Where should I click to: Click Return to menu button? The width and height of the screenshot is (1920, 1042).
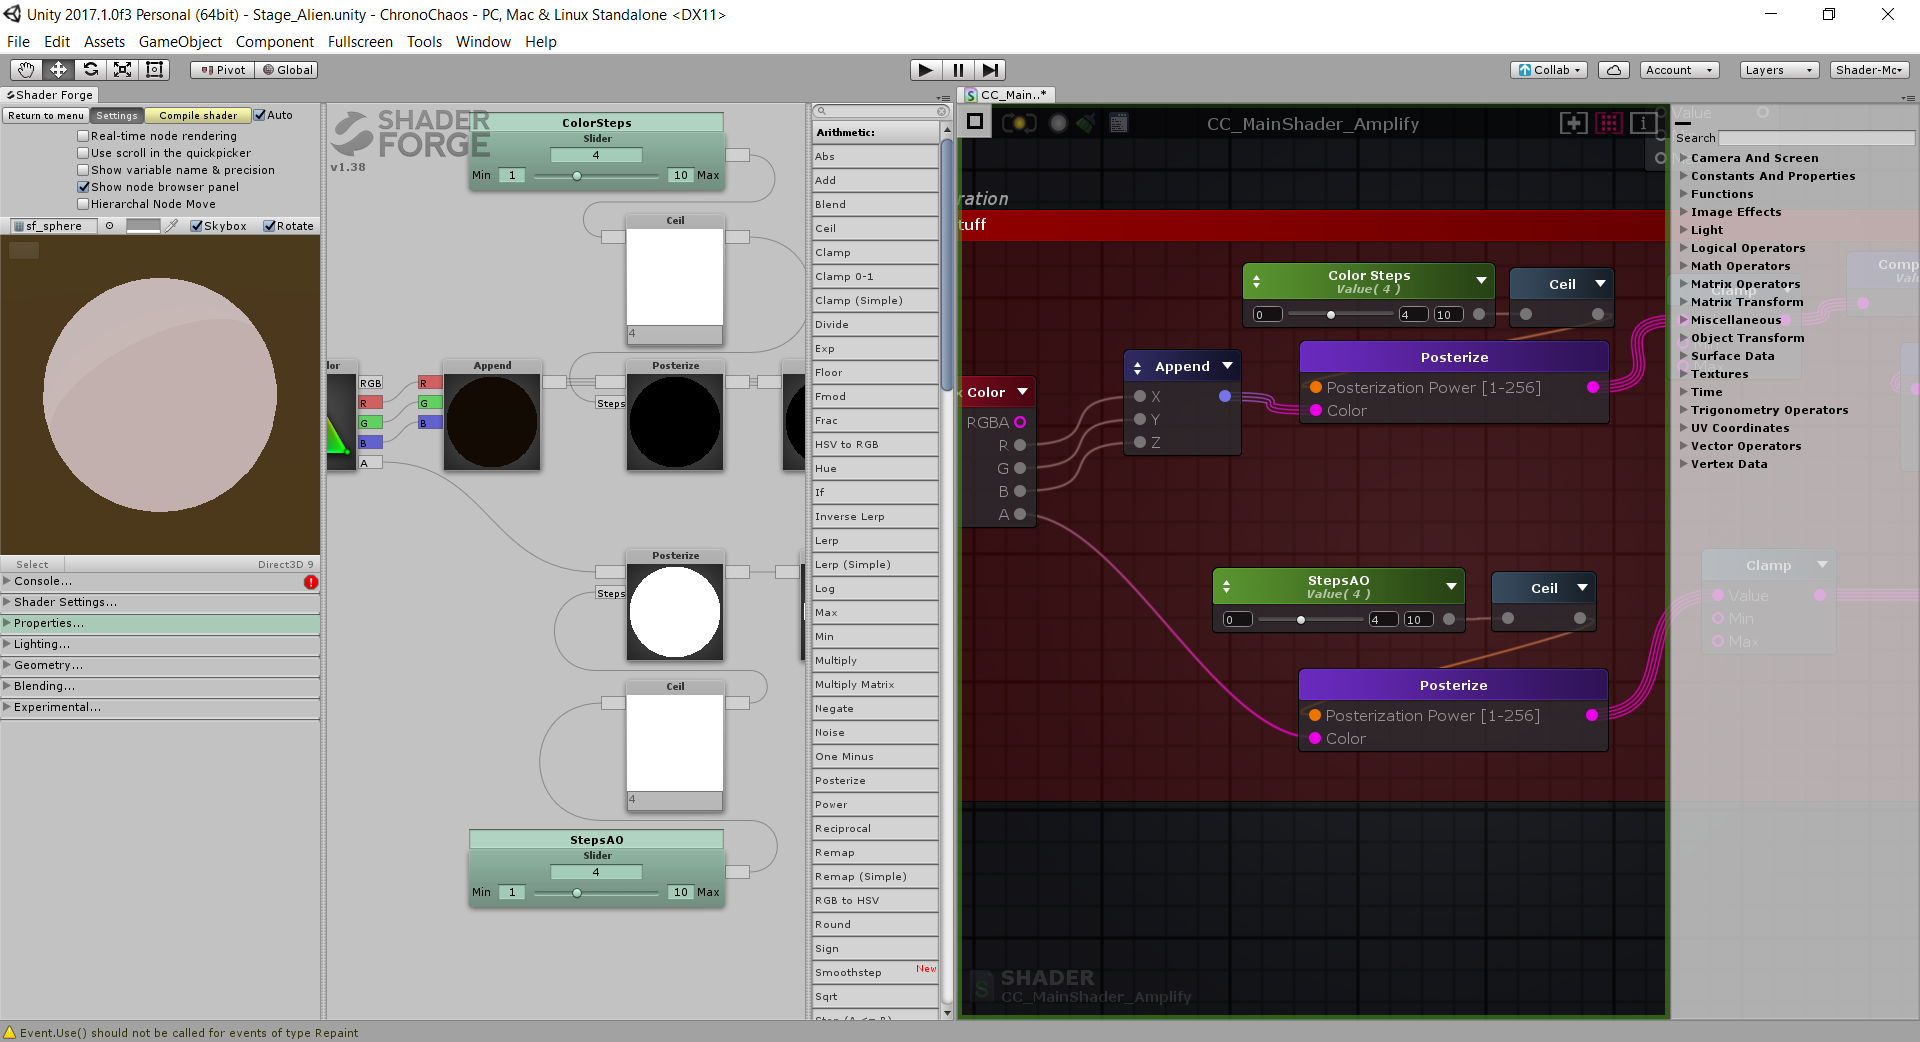point(46,116)
